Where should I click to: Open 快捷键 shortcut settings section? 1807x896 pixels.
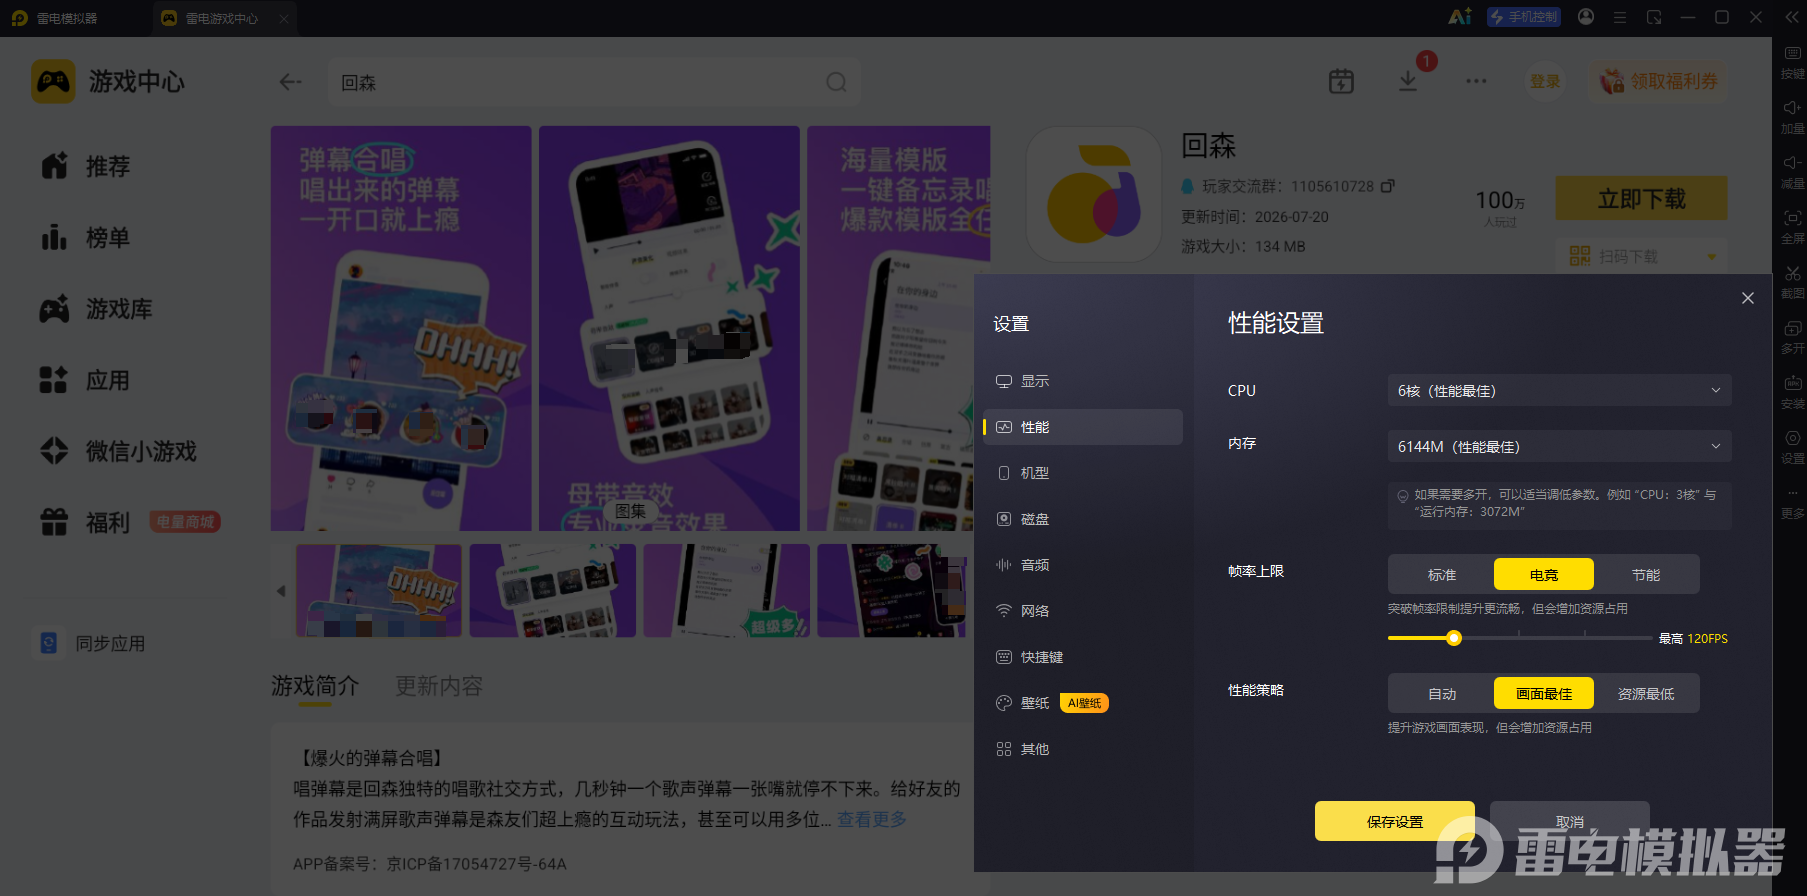tap(1083, 657)
